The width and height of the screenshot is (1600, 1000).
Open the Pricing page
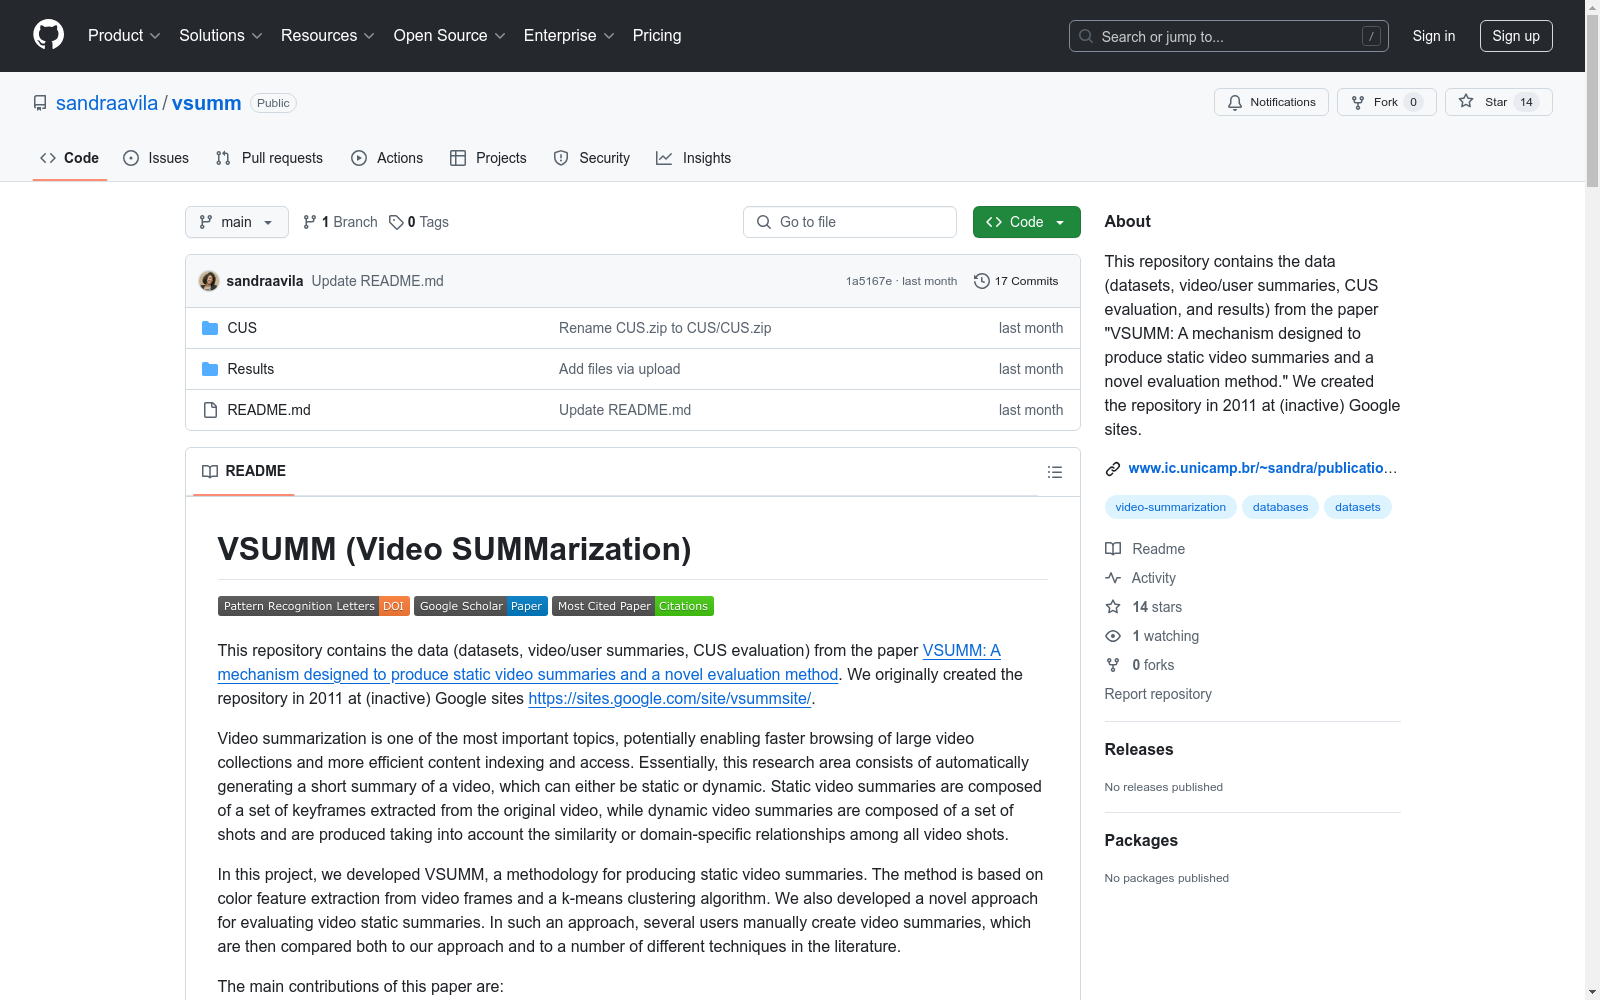coord(657,36)
